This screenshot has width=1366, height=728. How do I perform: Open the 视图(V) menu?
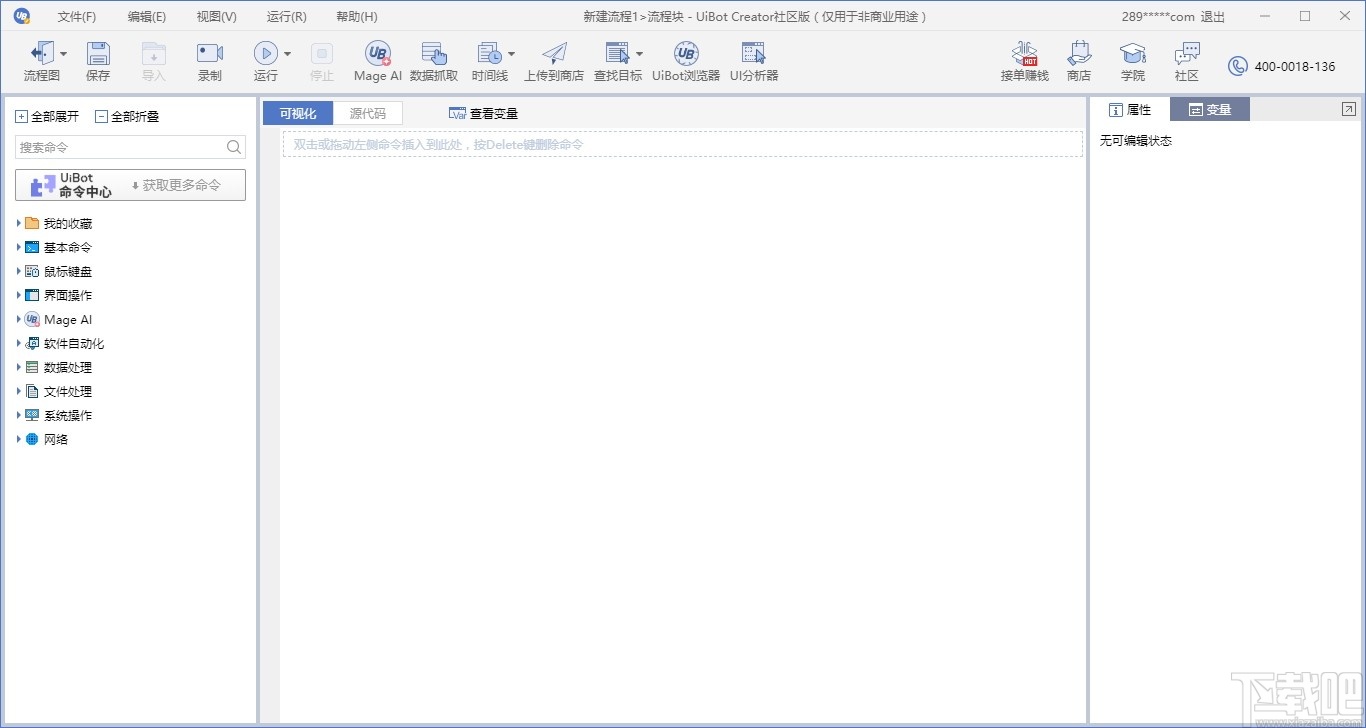click(x=217, y=17)
